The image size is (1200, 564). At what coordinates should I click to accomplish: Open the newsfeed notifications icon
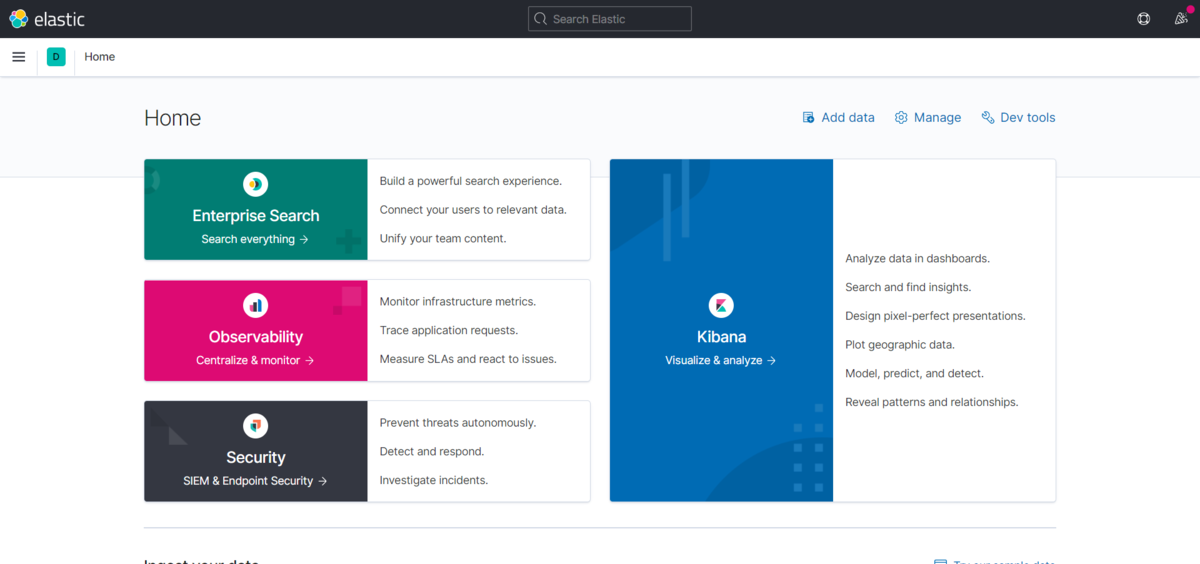click(x=1181, y=19)
